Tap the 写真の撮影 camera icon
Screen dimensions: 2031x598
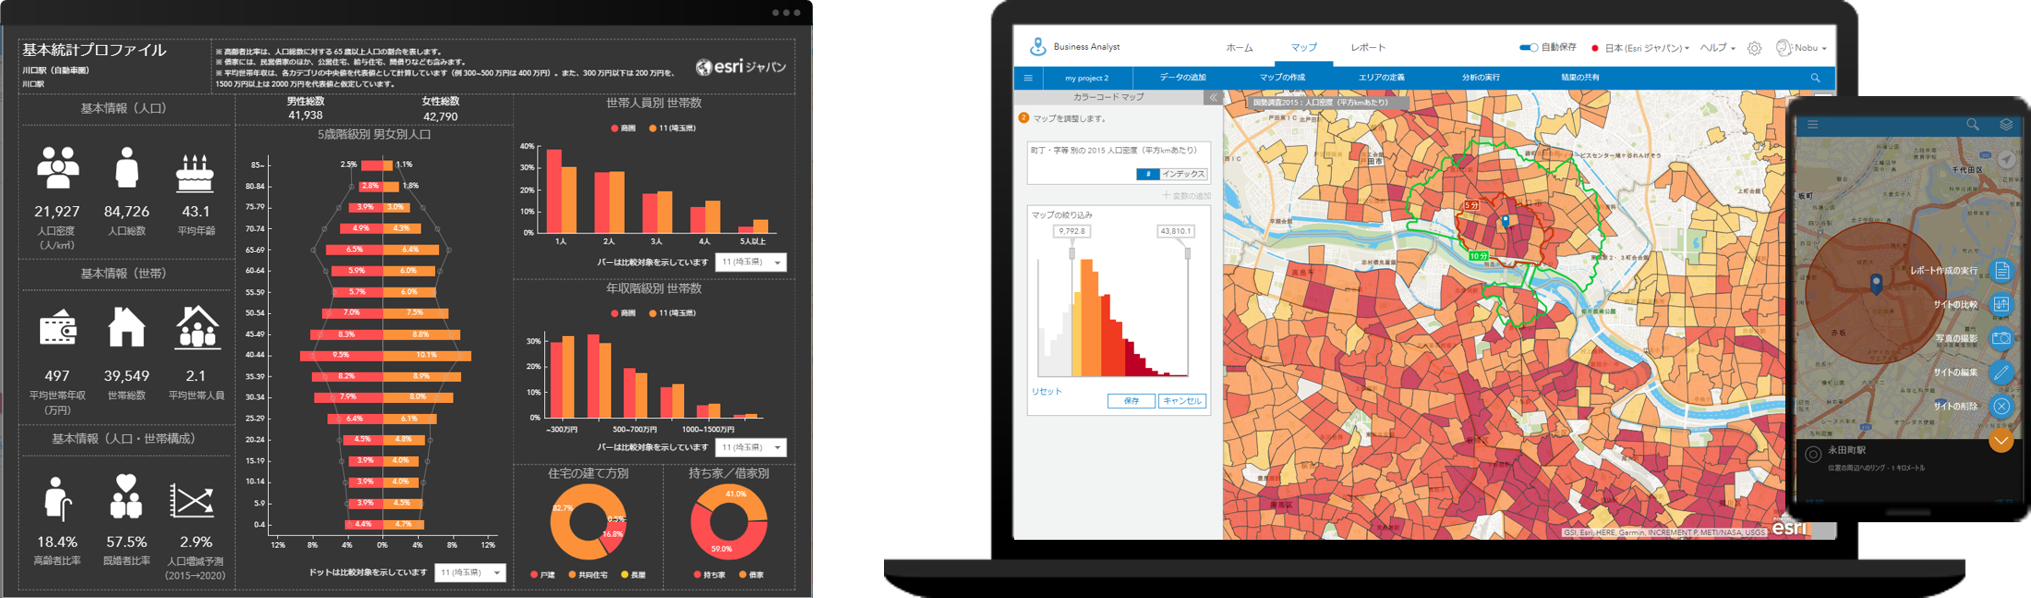(x=2001, y=339)
